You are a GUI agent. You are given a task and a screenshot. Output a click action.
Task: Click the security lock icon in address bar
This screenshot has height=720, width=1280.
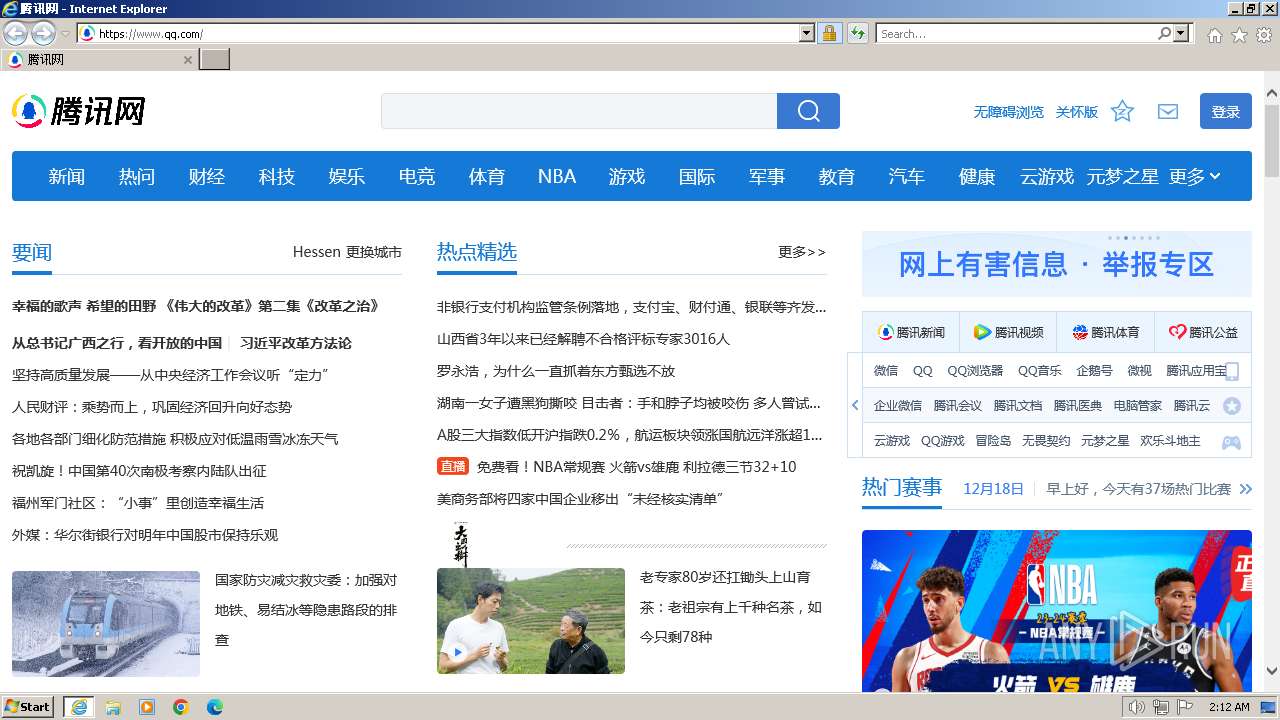(829, 33)
